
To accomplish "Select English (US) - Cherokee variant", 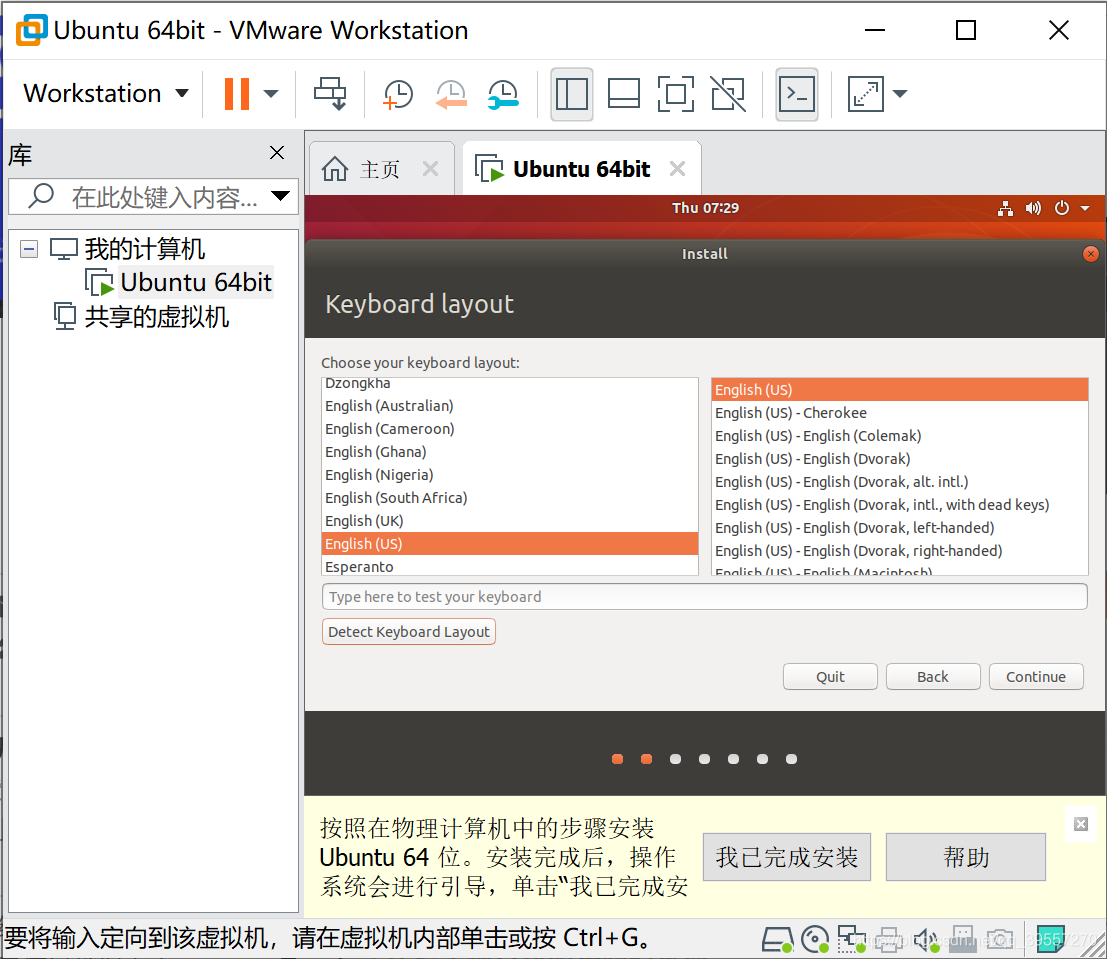I will pyautogui.click(x=899, y=413).
